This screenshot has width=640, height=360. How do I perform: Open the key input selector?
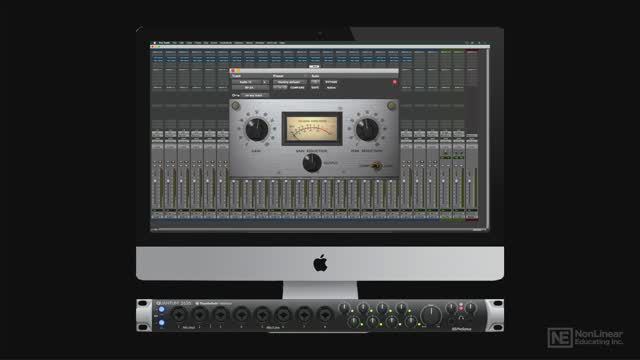point(254,95)
